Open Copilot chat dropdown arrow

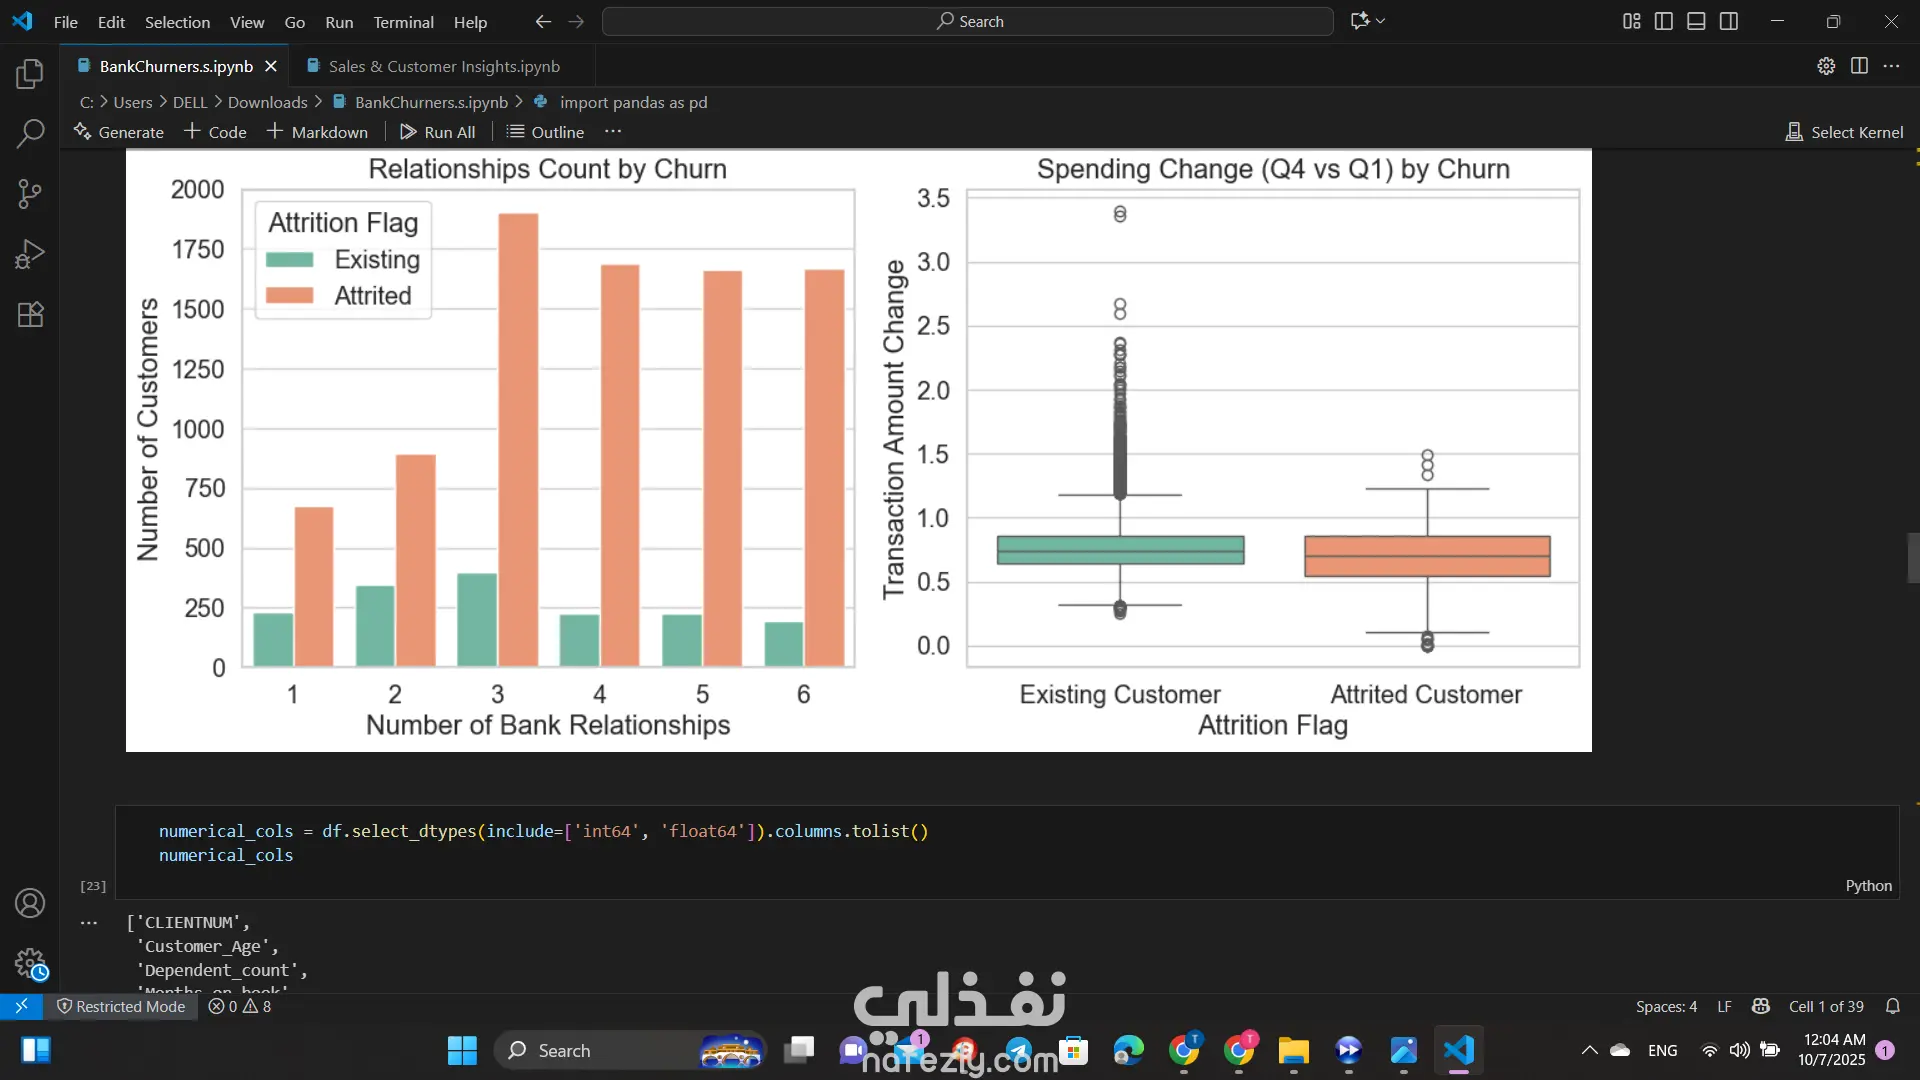pos(1381,21)
